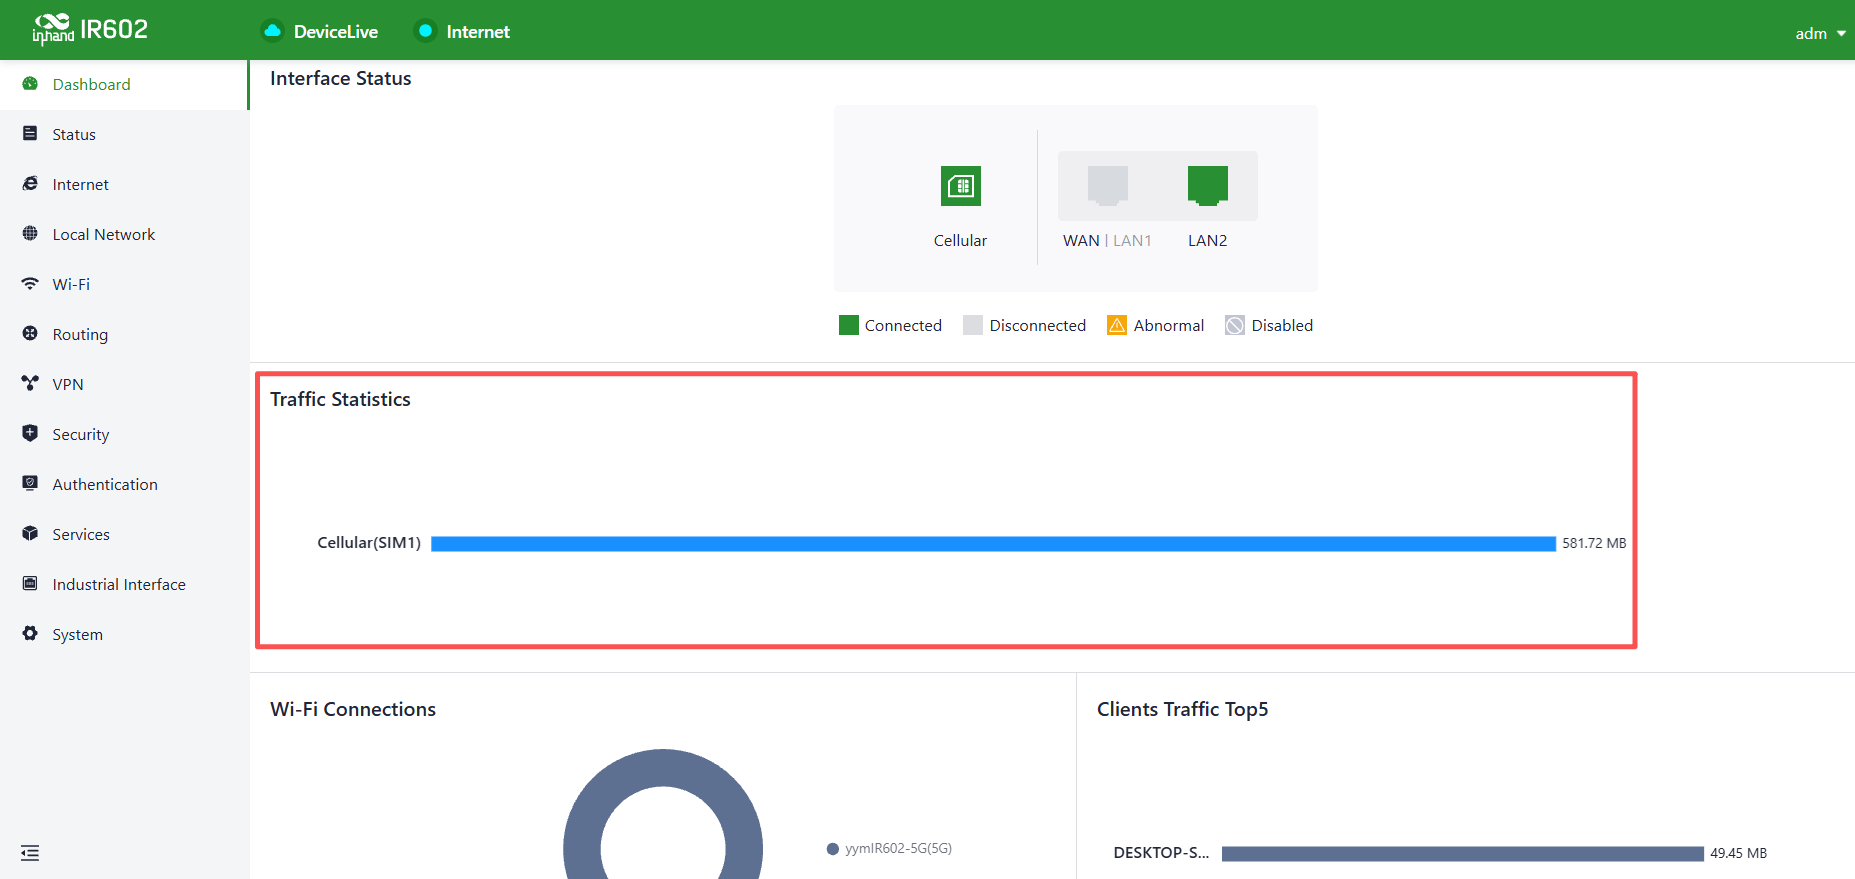Click the VPN nodes icon
This screenshot has width=1855, height=879.
(x=30, y=384)
